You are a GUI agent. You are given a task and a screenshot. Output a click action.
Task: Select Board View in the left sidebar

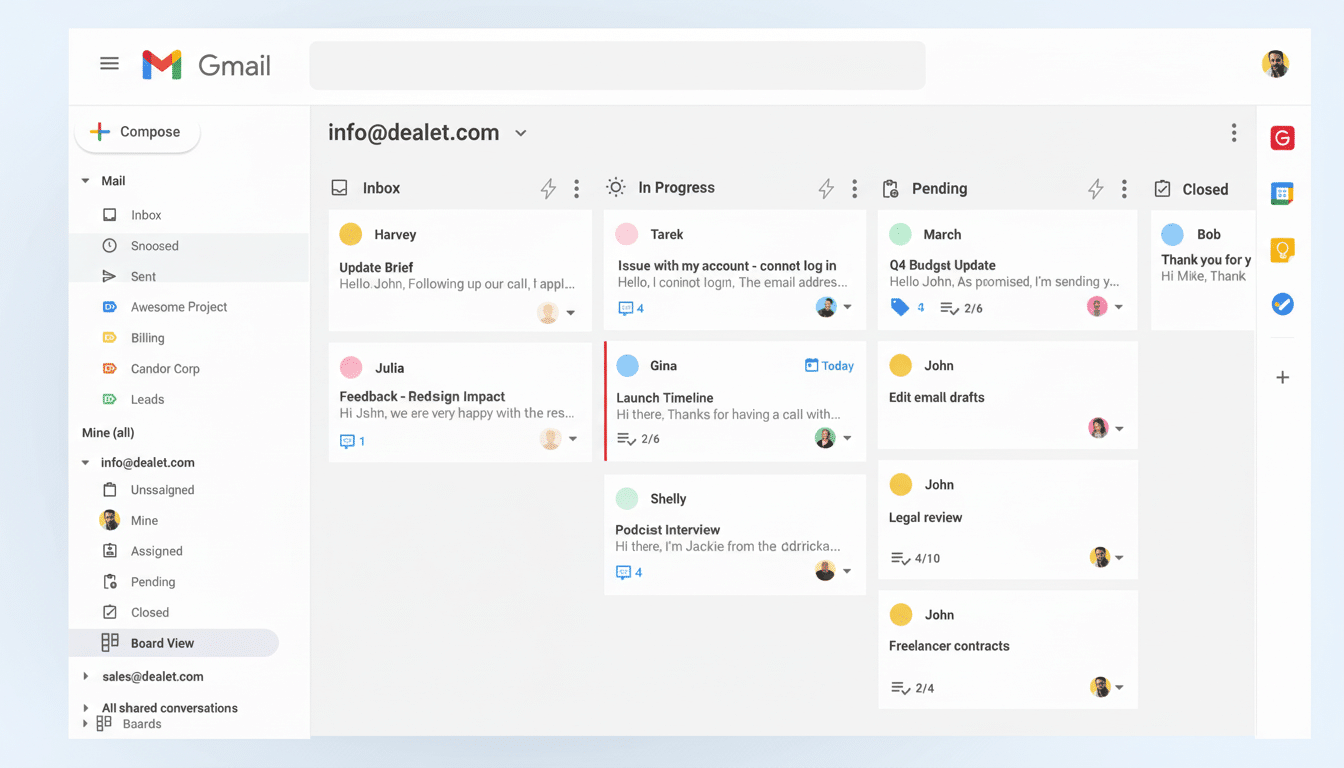pos(160,643)
